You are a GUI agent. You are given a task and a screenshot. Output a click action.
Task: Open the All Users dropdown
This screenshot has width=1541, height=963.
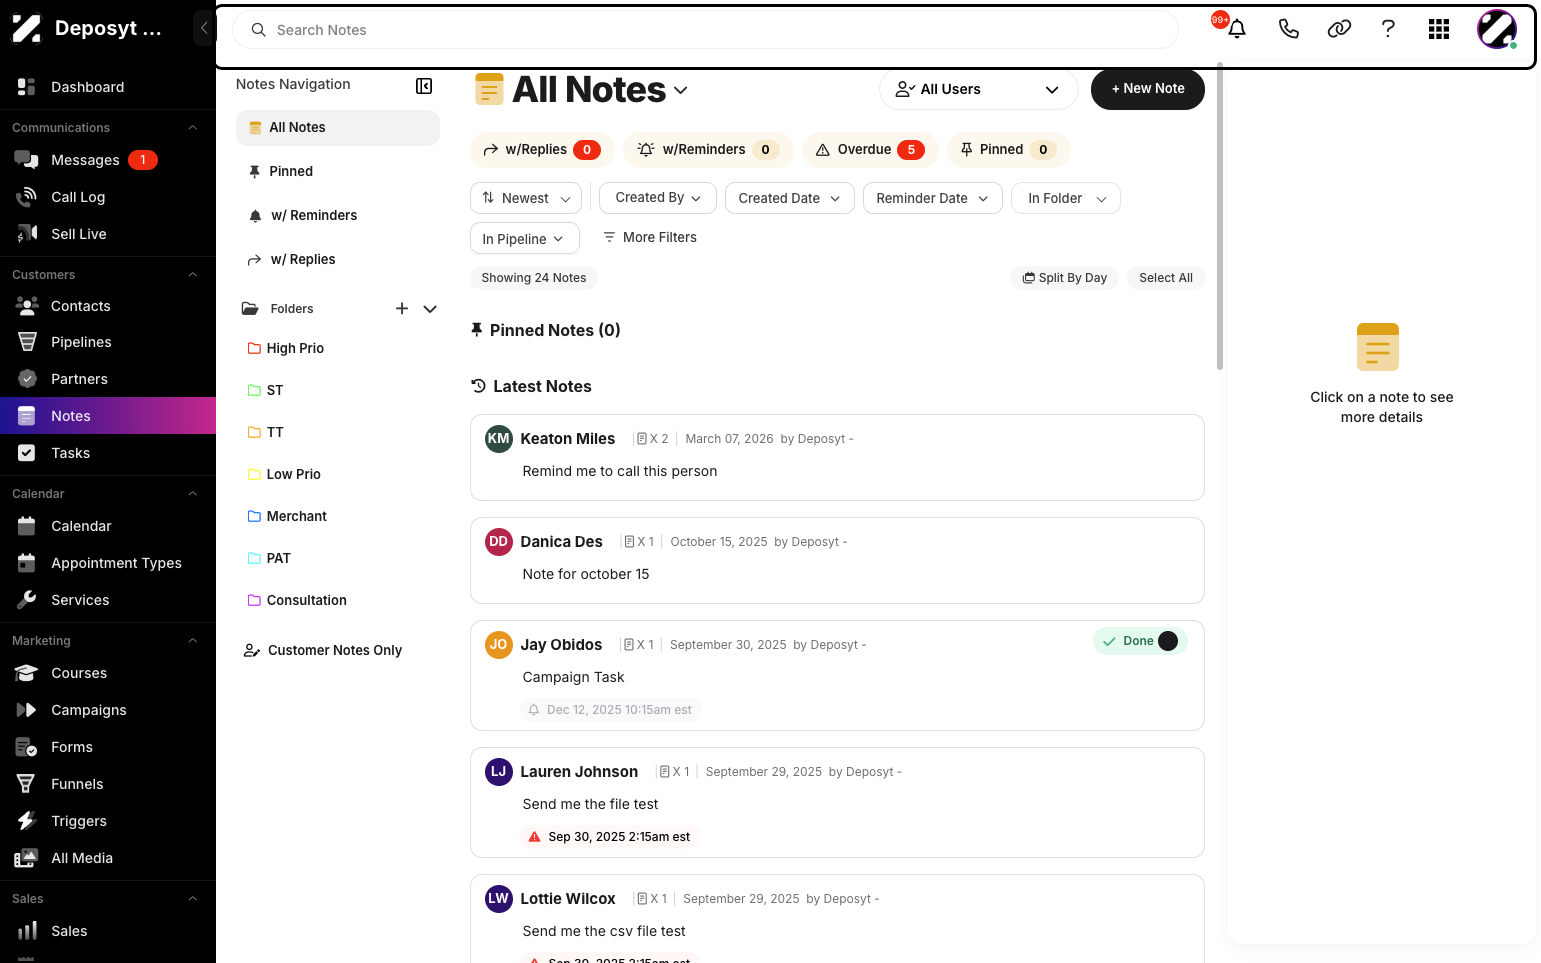(x=978, y=89)
